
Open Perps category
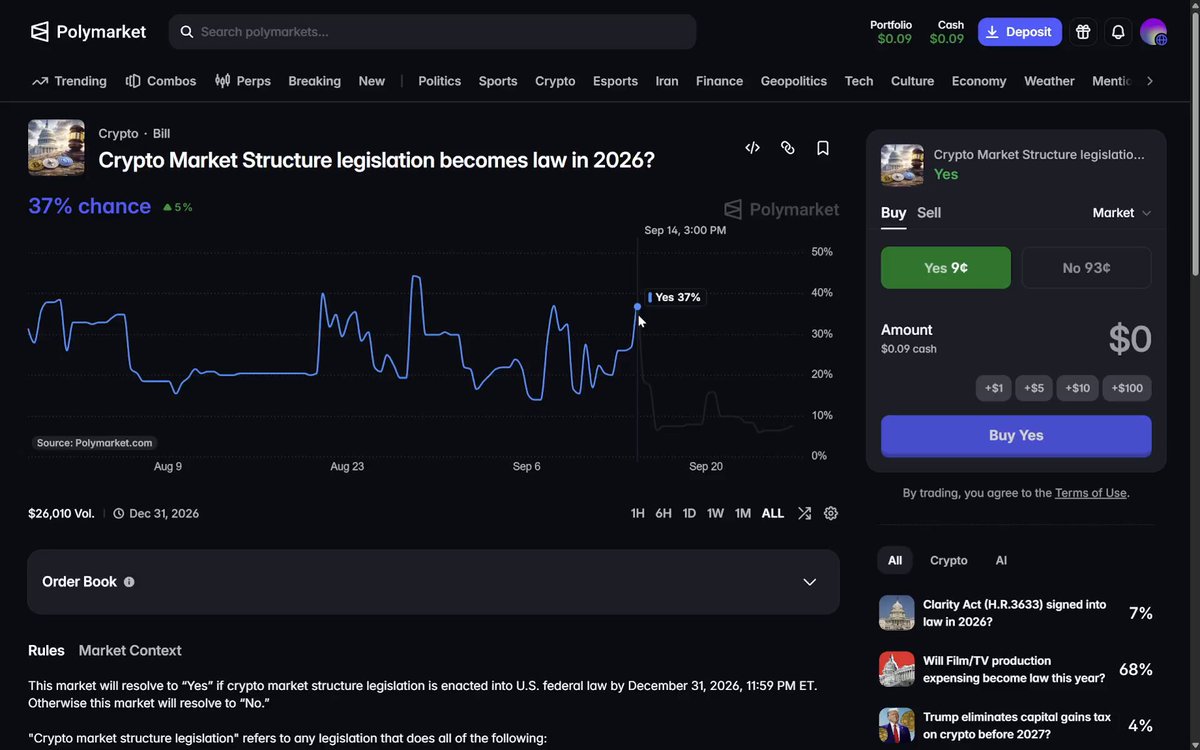243,81
